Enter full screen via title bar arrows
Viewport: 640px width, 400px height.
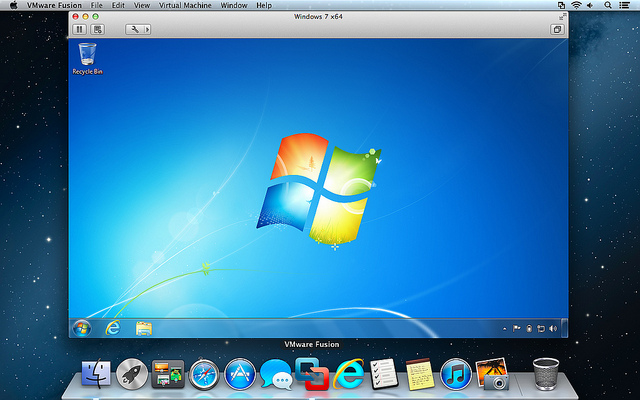click(x=561, y=17)
